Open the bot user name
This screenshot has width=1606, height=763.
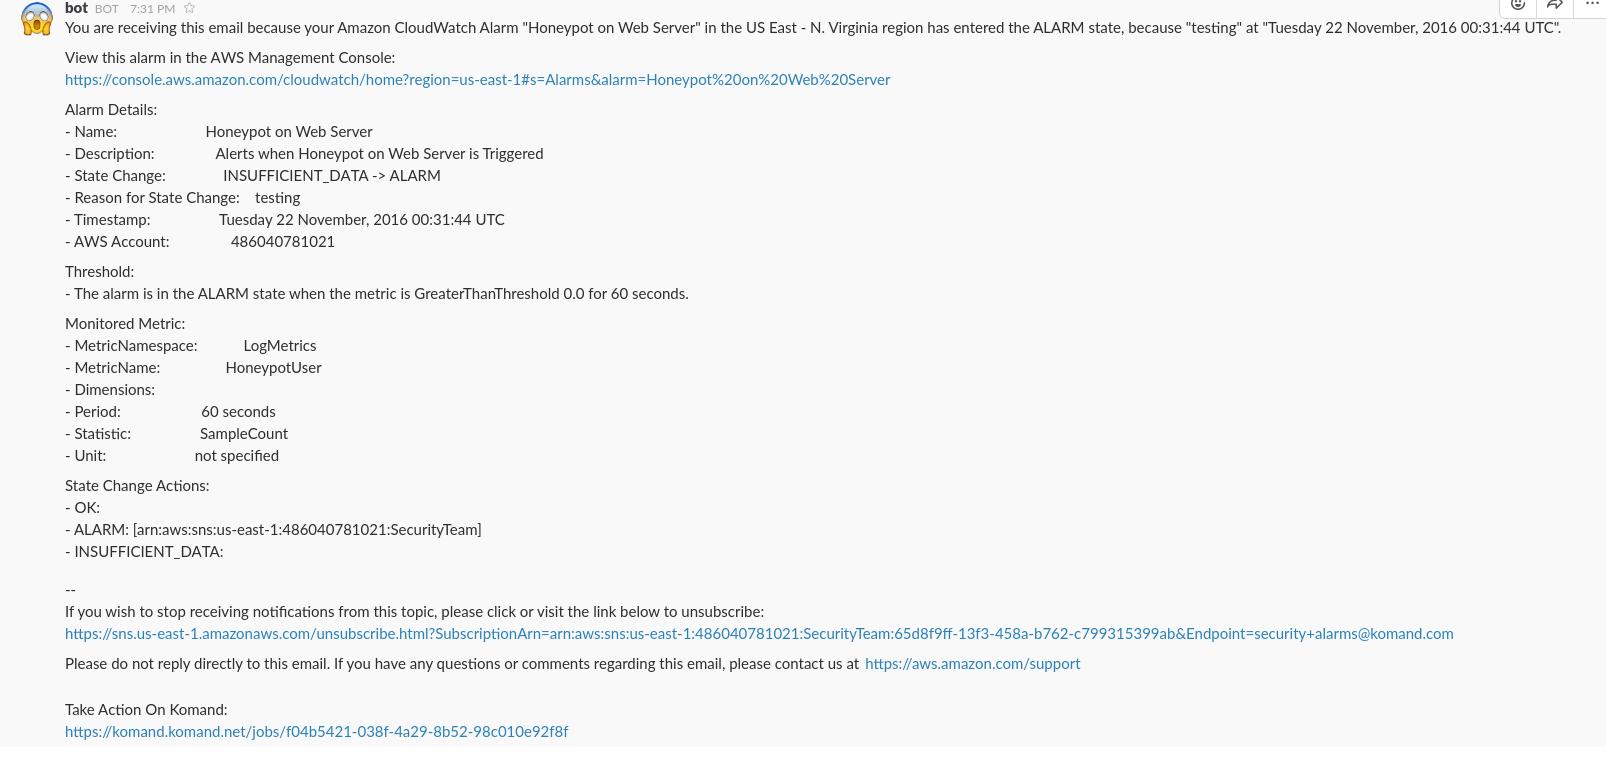point(76,8)
